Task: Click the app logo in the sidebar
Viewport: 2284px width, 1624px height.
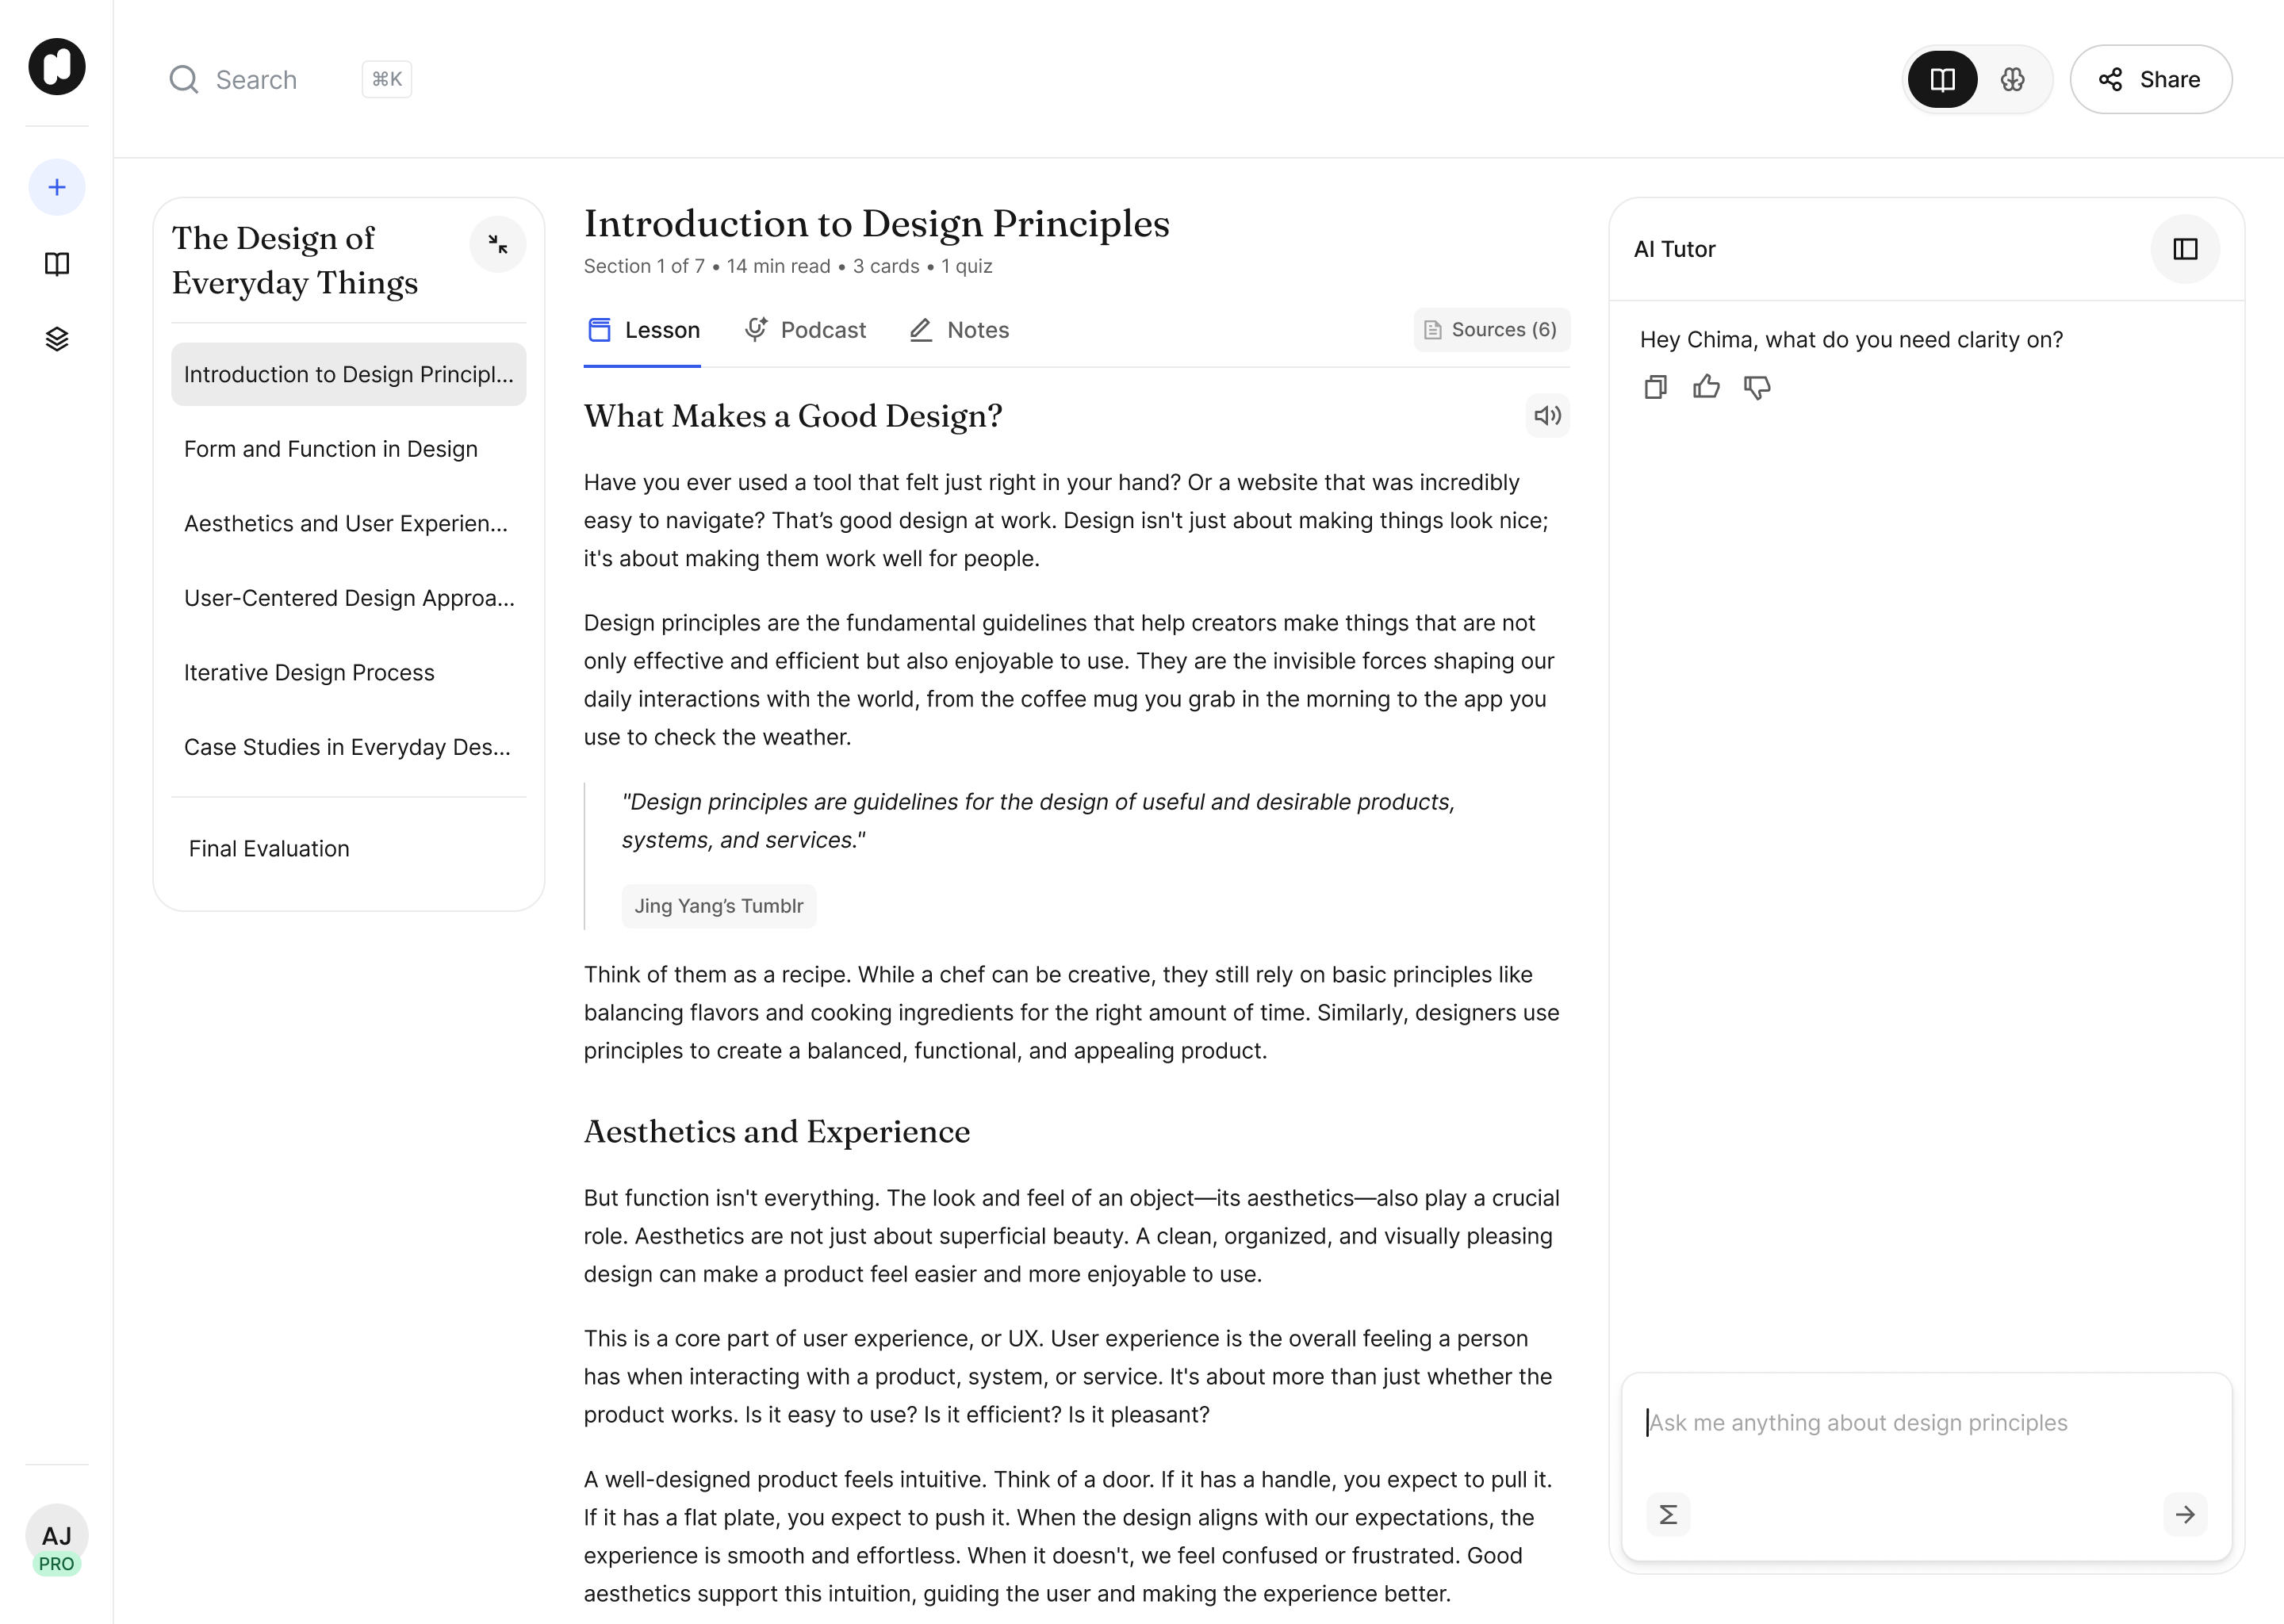Action: [x=57, y=67]
